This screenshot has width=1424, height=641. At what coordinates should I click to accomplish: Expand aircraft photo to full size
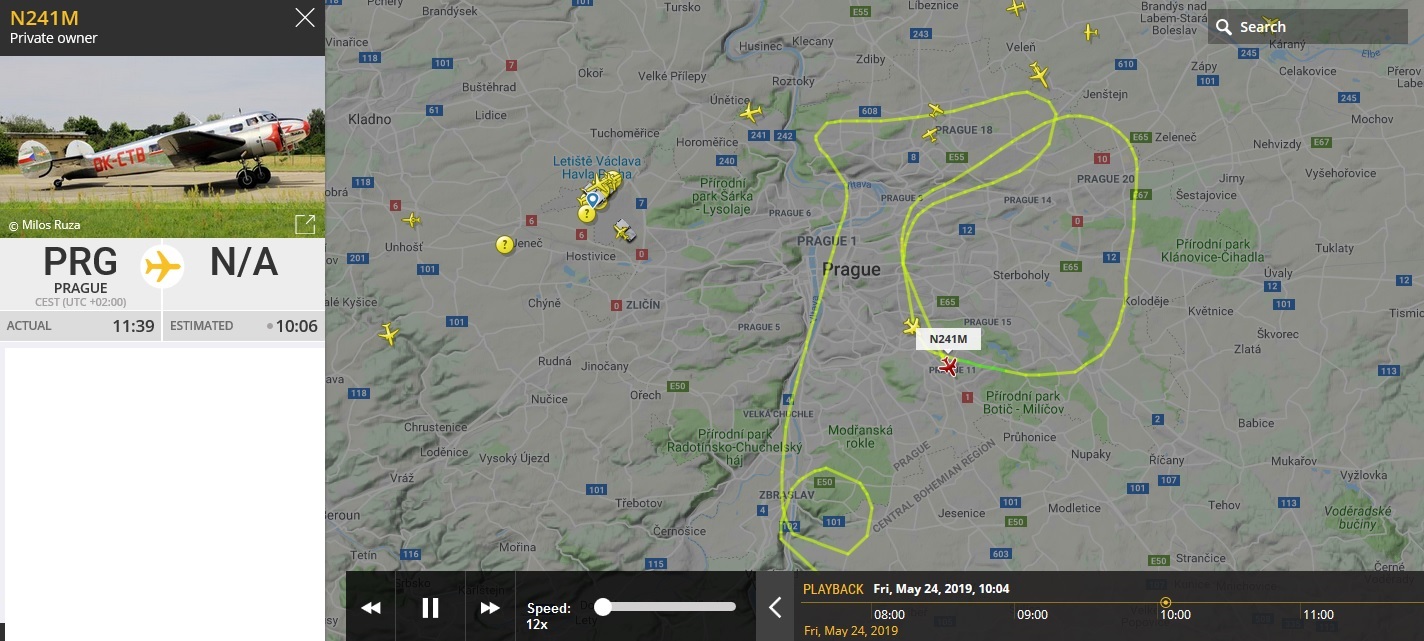click(x=305, y=224)
